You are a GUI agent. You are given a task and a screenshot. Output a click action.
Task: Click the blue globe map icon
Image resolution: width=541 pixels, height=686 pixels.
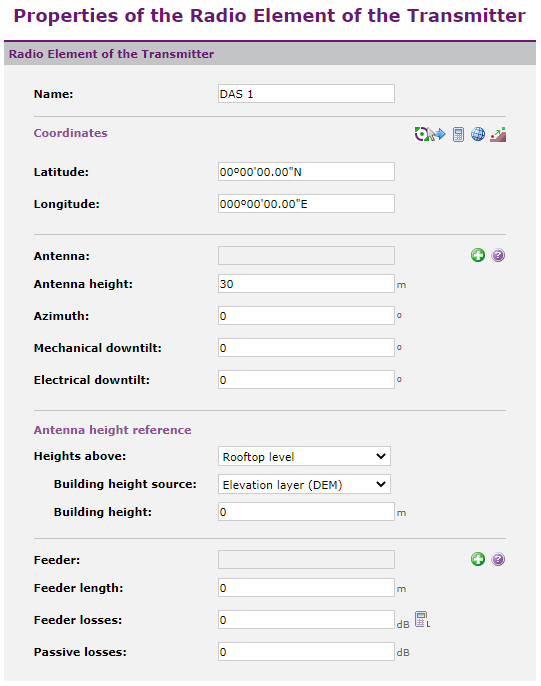[x=478, y=134]
